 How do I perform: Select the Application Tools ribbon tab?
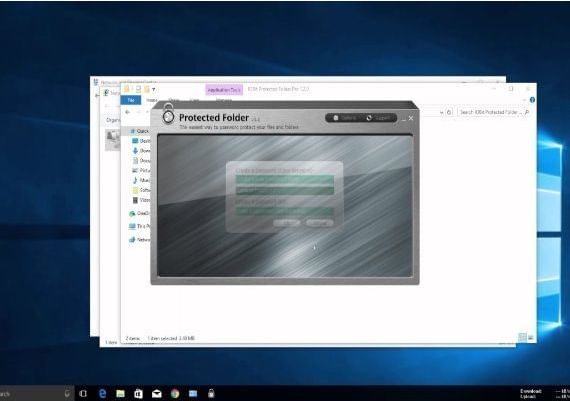pos(224,89)
